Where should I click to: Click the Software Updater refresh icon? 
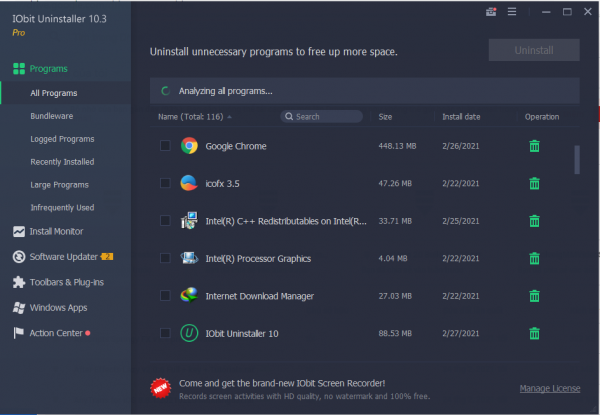point(19,257)
